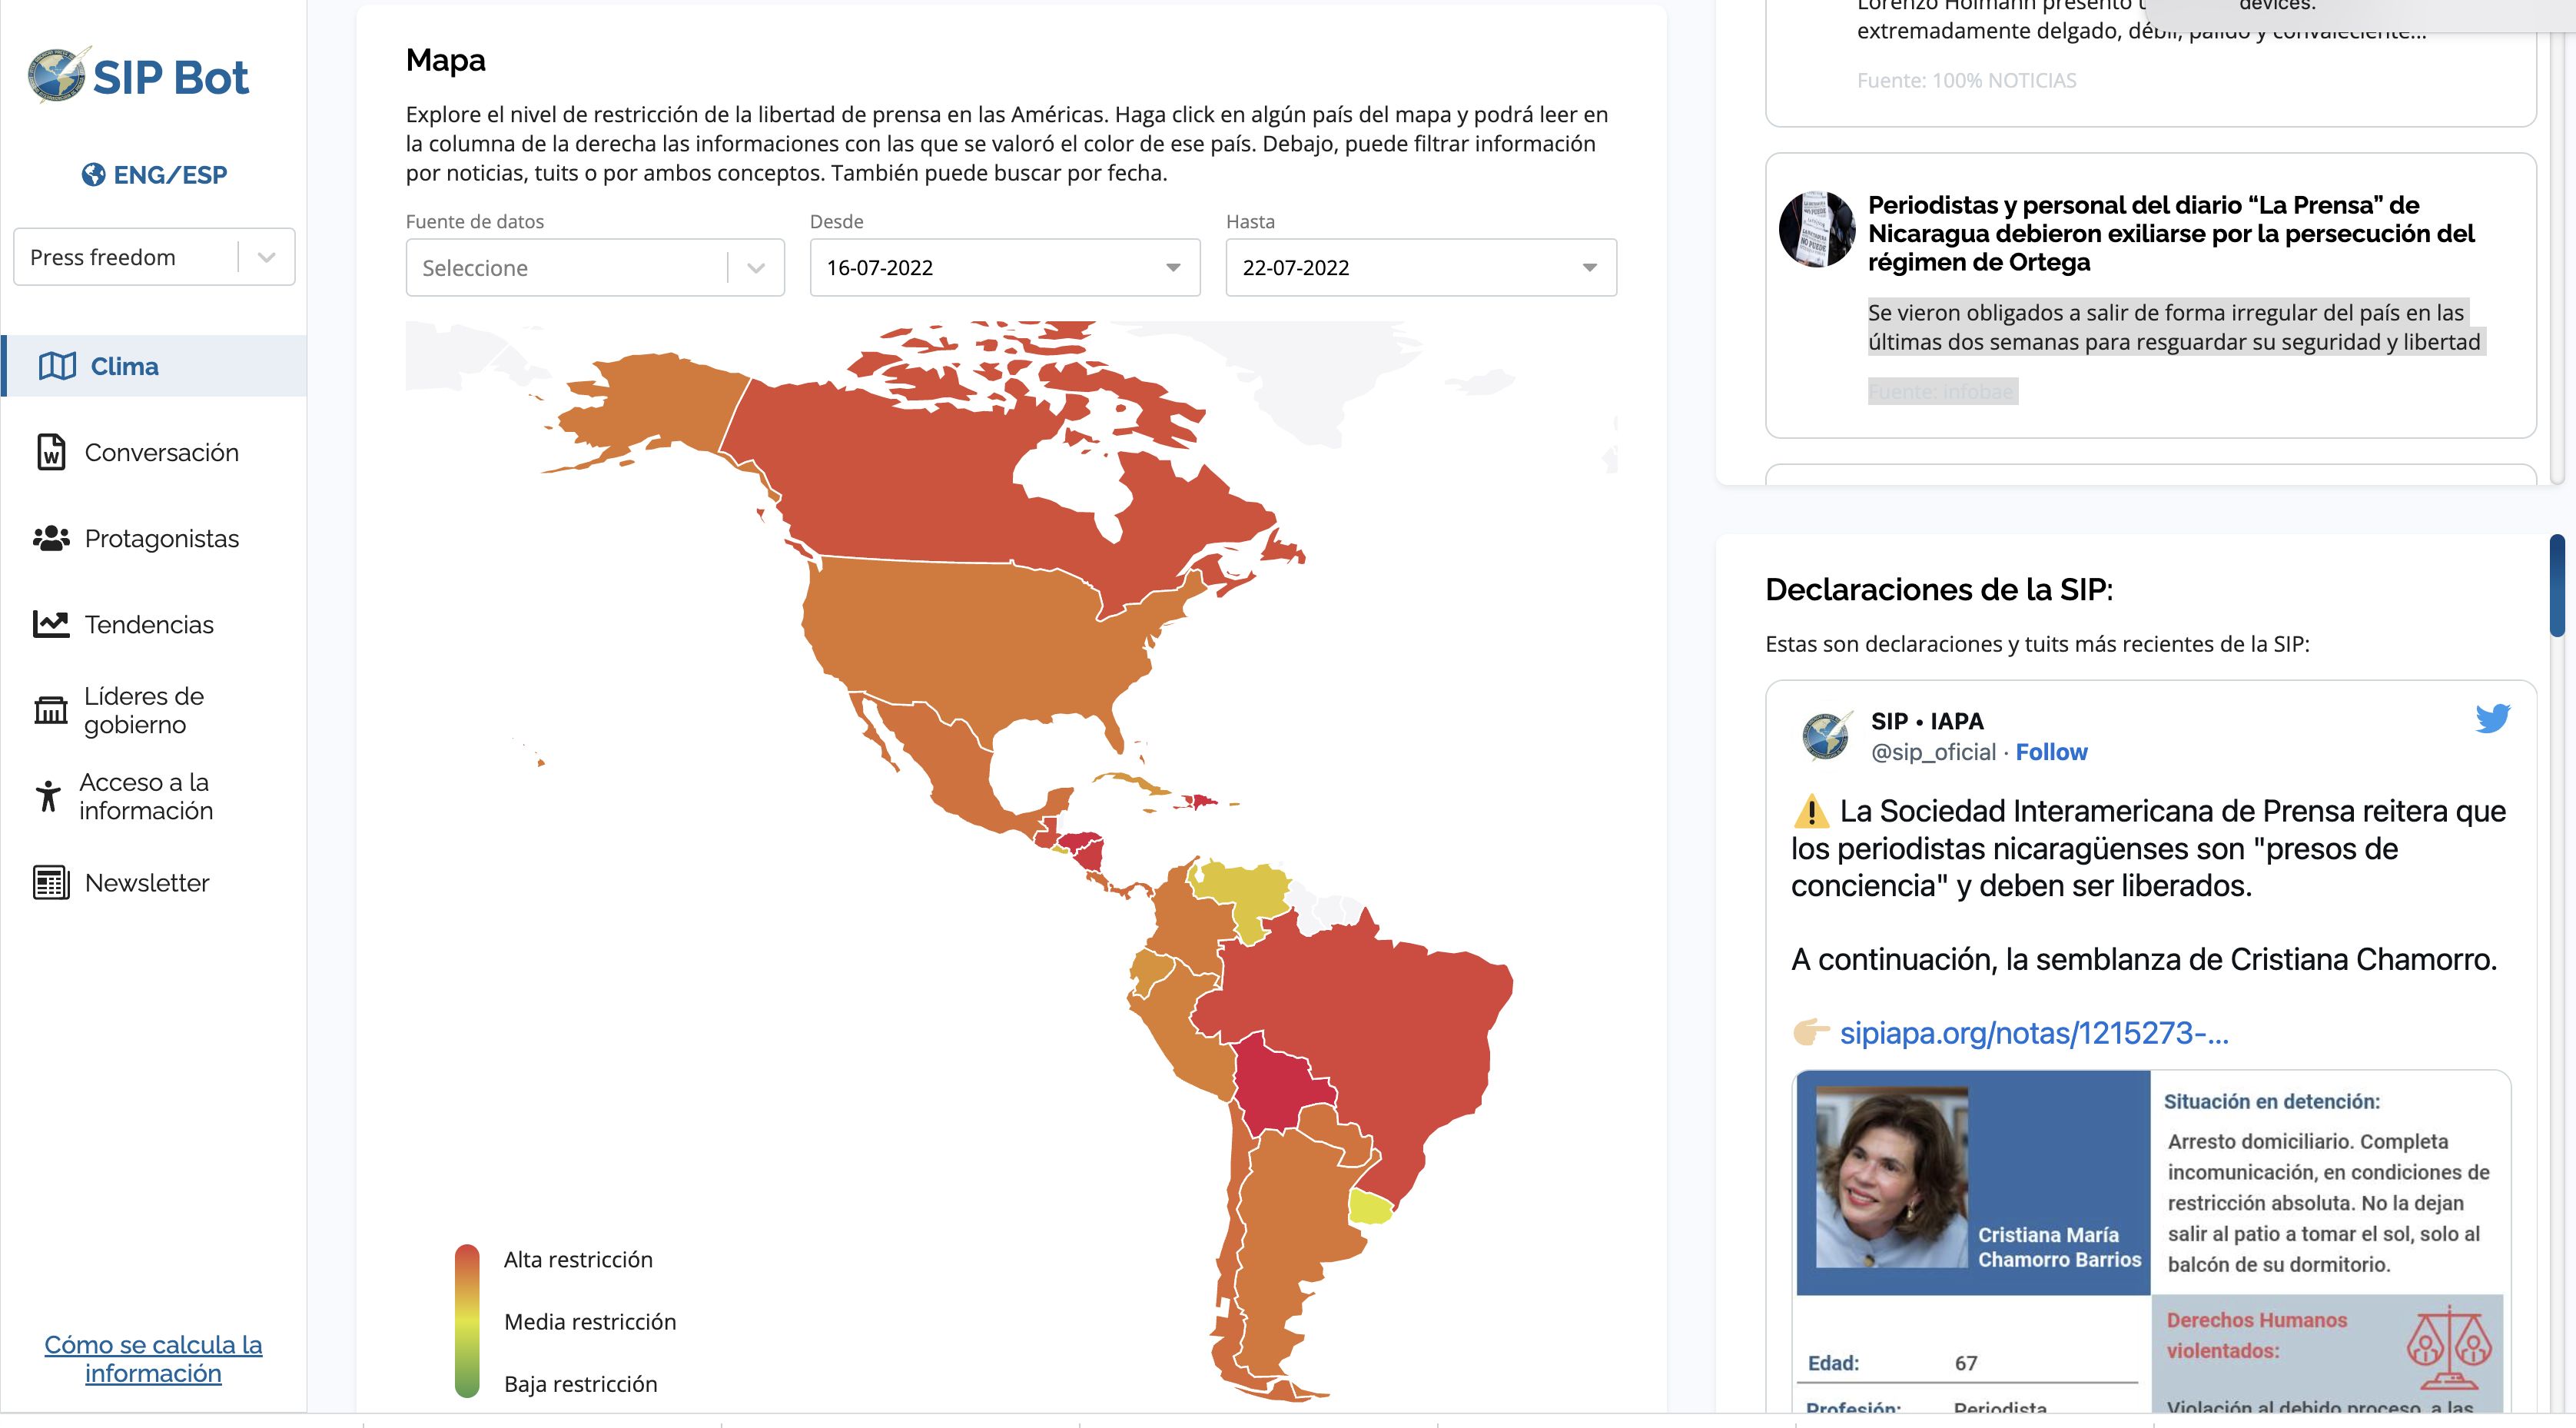This screenshot has height=1428, width=2576.
Task: Open Cómo se calcula la información link
Action: point(153,1358)
